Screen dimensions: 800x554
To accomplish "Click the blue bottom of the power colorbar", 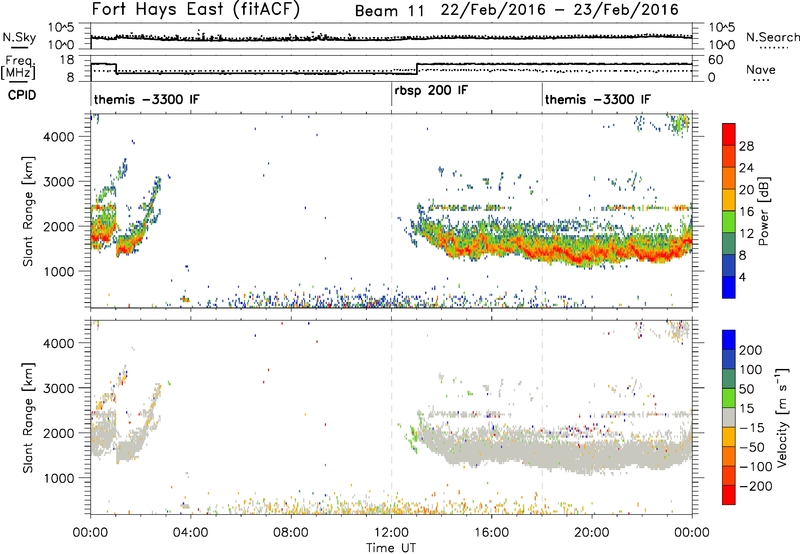I will coord(729,287).
